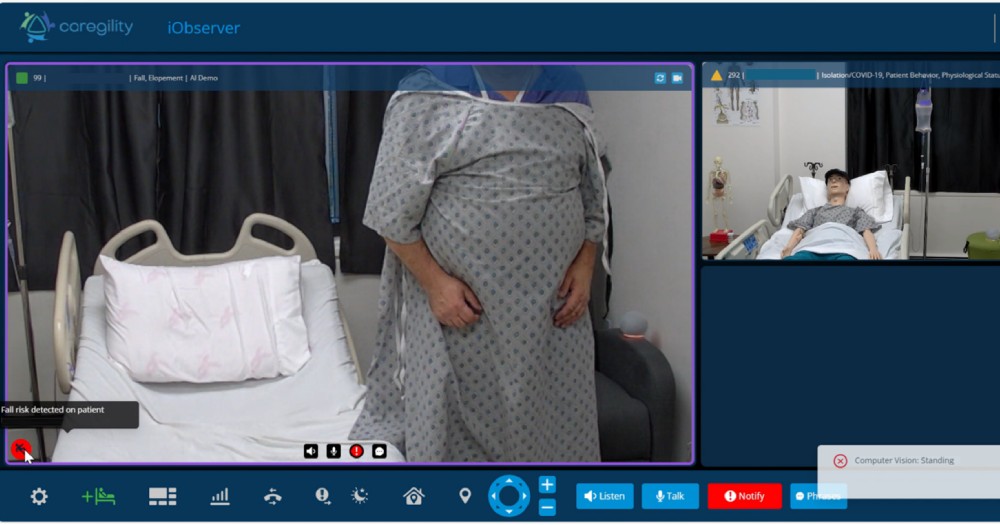Zoom in camera with plus button
The width and height of the screenshot is (1000, 525).
(x=547, y=485)
